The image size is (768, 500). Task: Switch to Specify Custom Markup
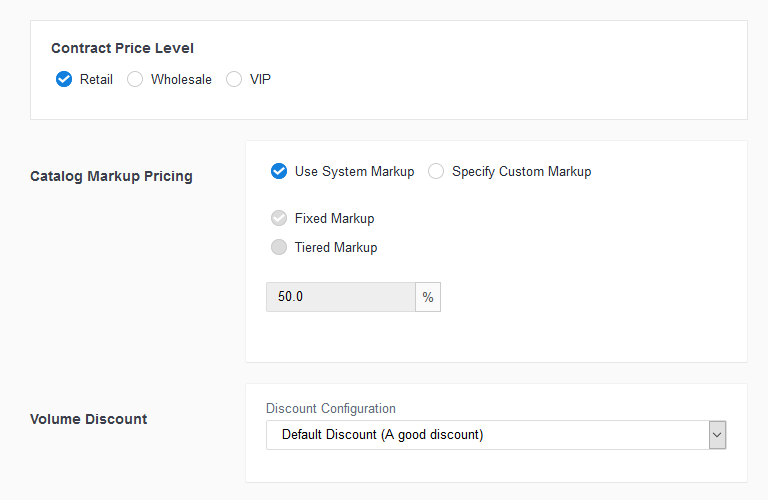pos(436,171)
